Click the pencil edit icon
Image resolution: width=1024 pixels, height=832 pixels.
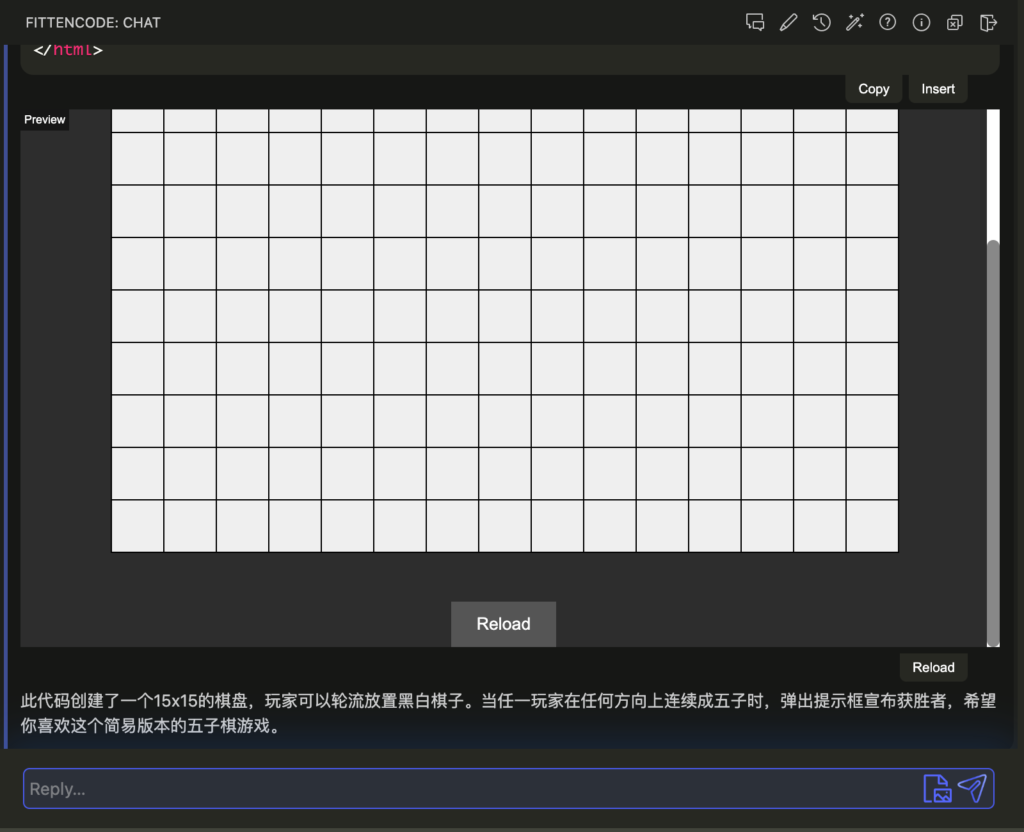[x=788, y=22]
